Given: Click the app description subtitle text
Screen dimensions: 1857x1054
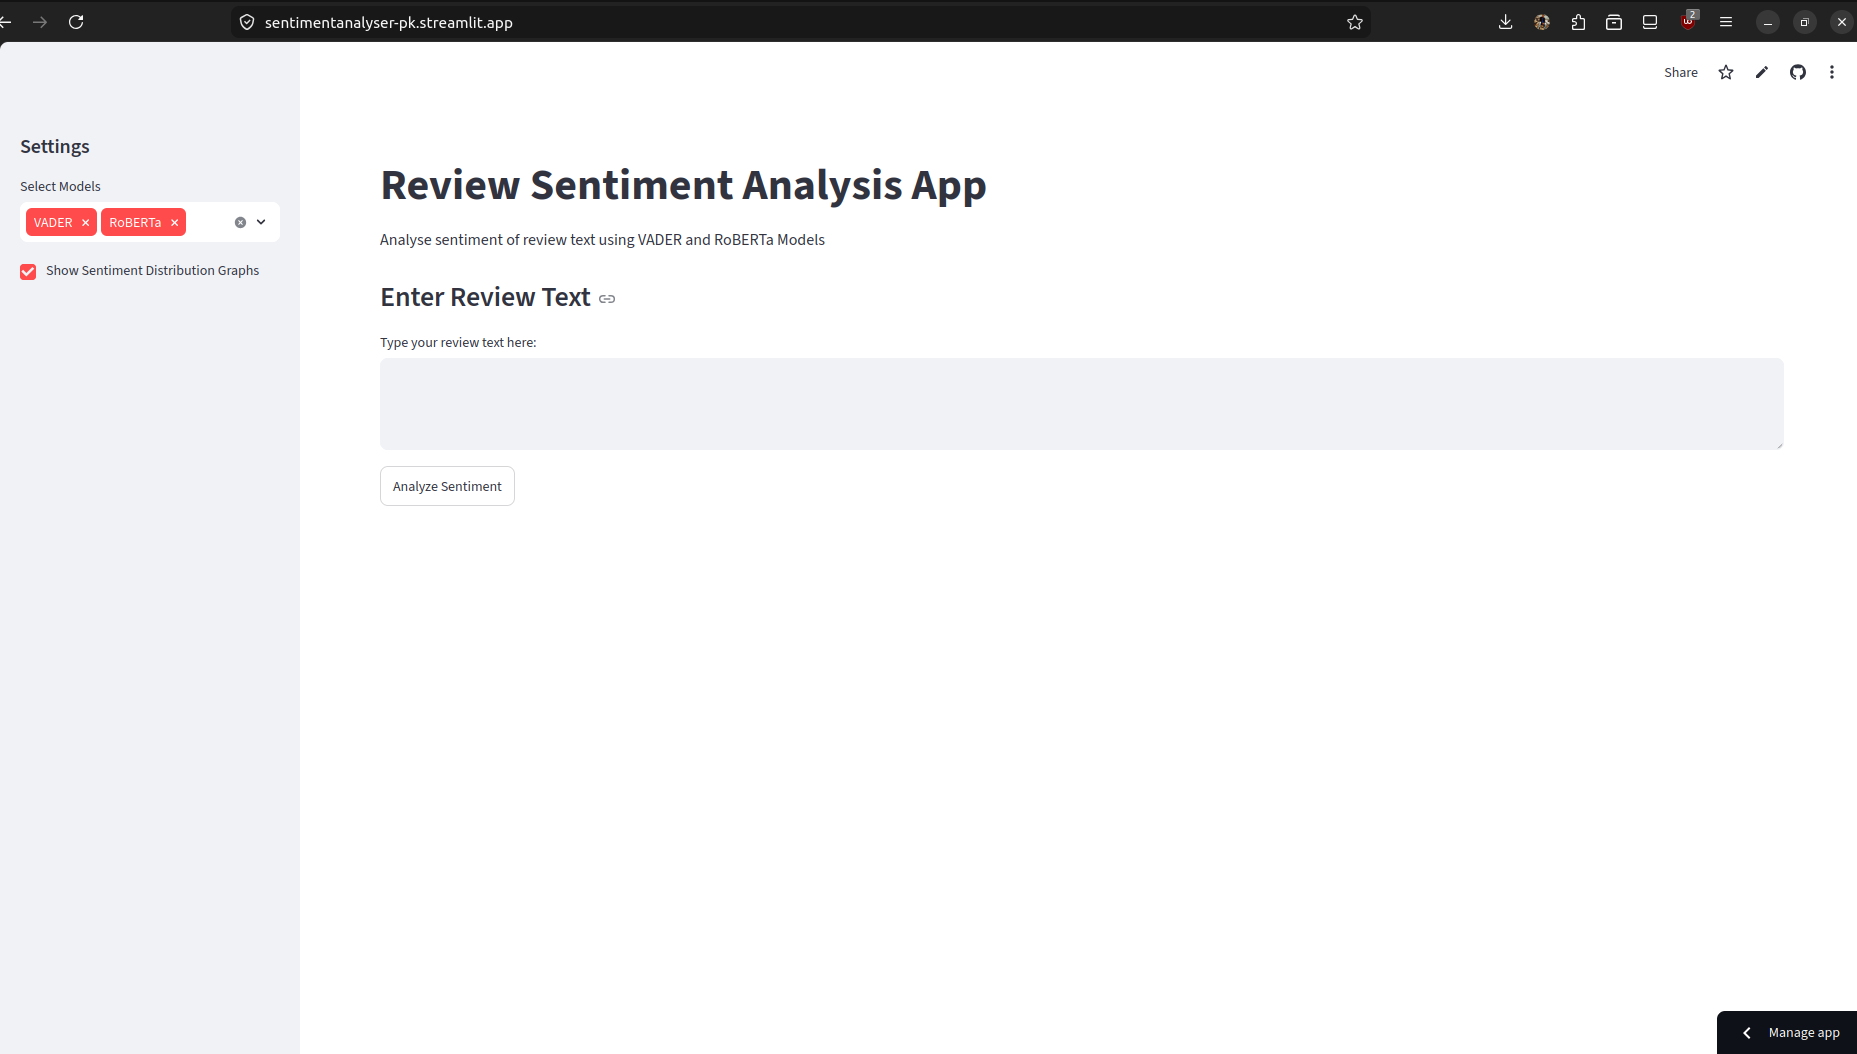Looking at the screenshot, I should point(602,240).
